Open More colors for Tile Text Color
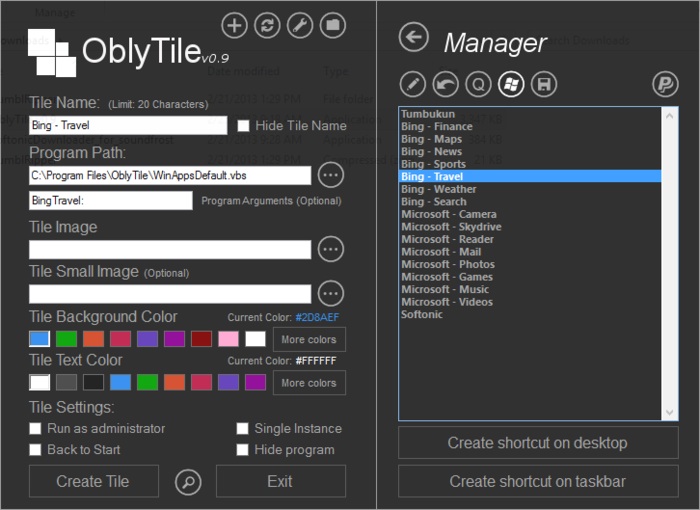Viewport: 700px width, 510px height. click(x=309, y=383)
